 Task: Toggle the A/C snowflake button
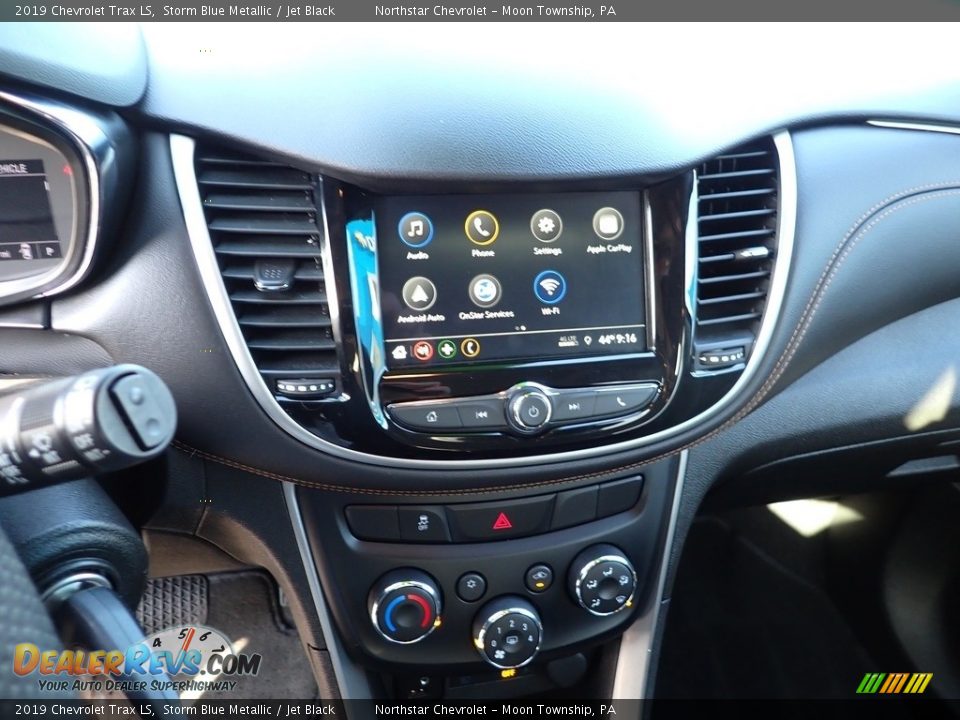(x=471, y=587)
